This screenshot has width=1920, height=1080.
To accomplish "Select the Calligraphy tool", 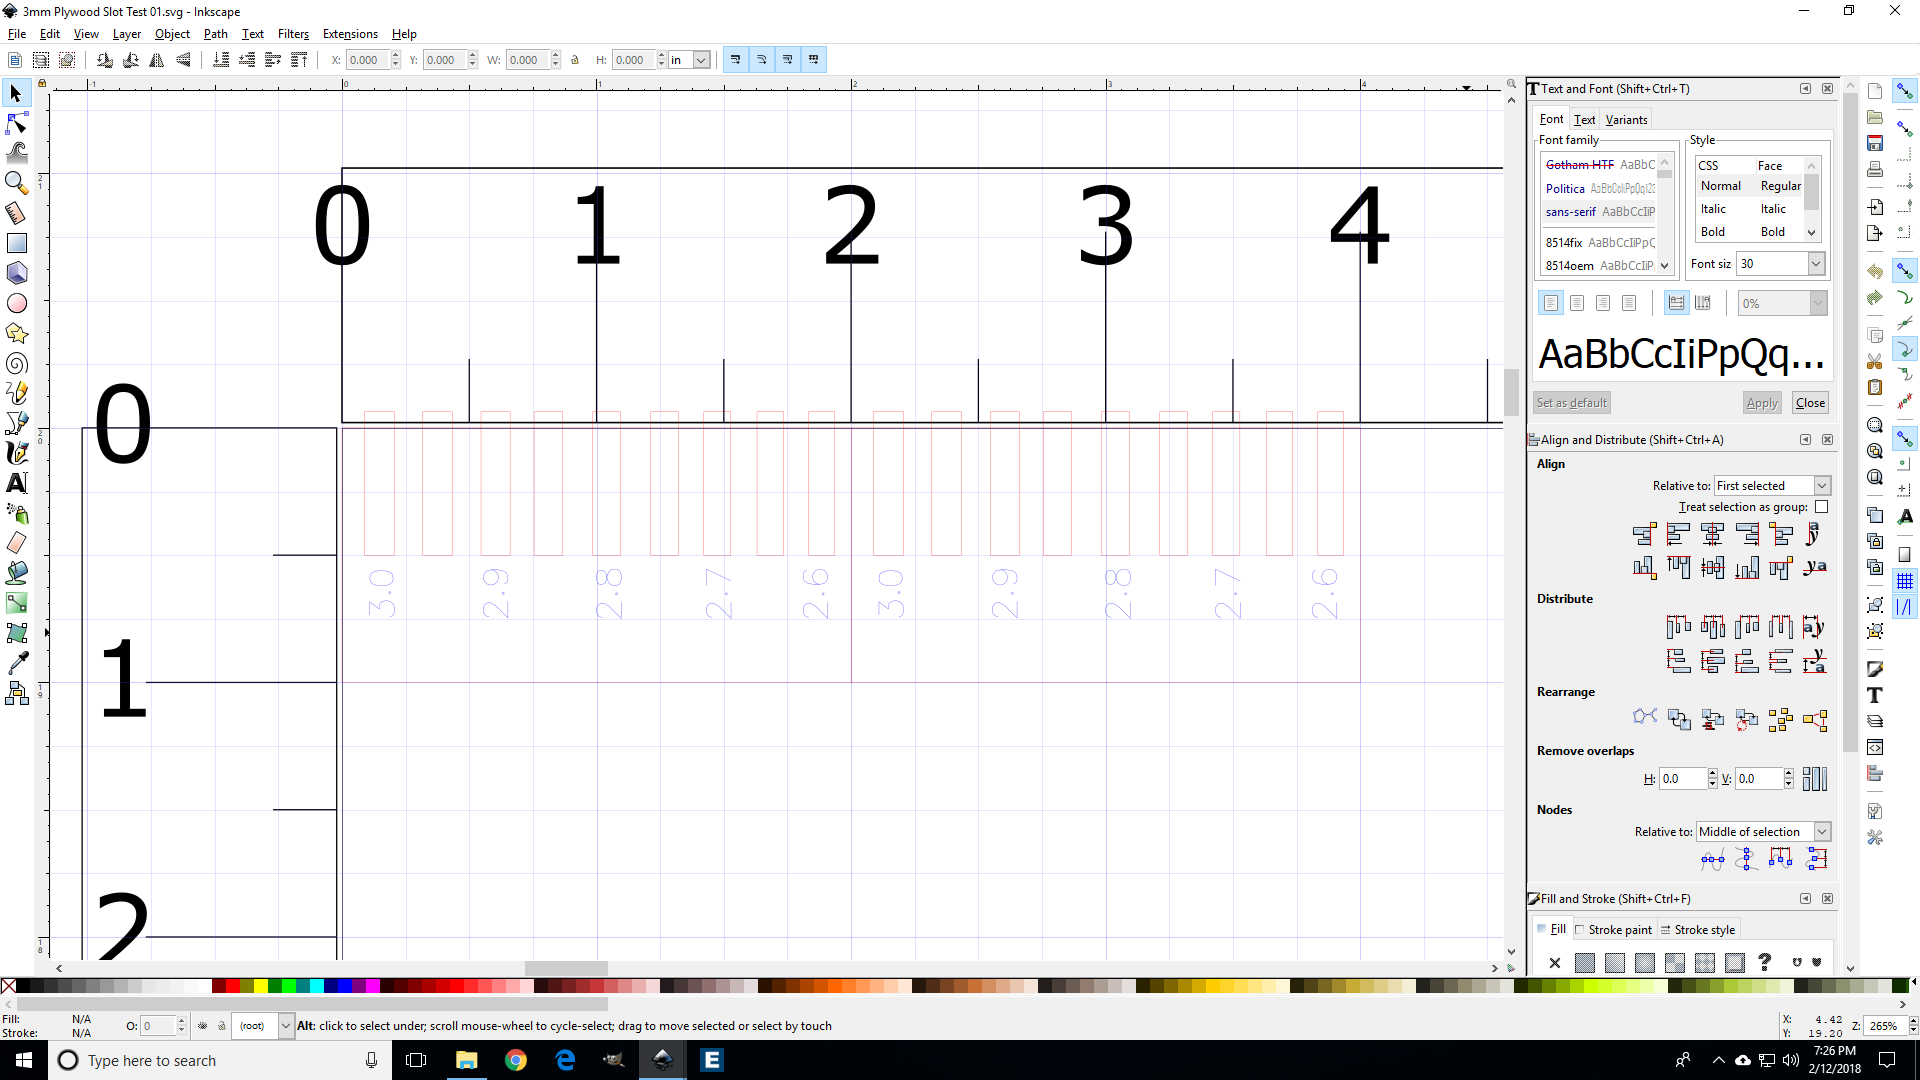I will click(x=16, y=453).
